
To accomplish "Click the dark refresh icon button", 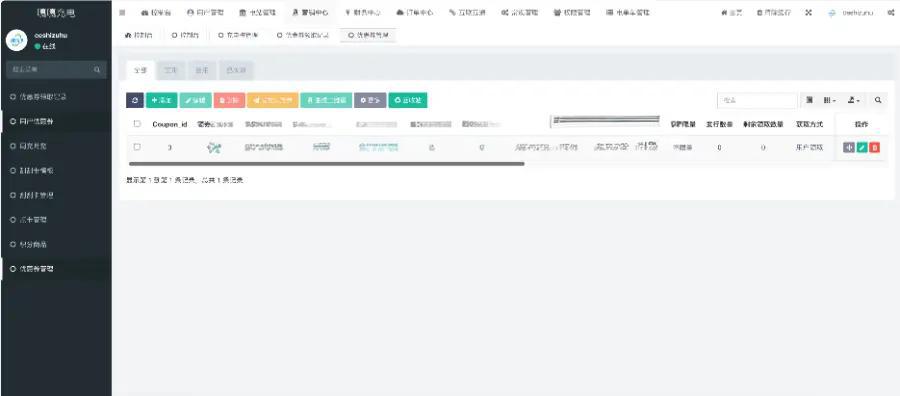I will pyautogui.click(x=135, y=100).
